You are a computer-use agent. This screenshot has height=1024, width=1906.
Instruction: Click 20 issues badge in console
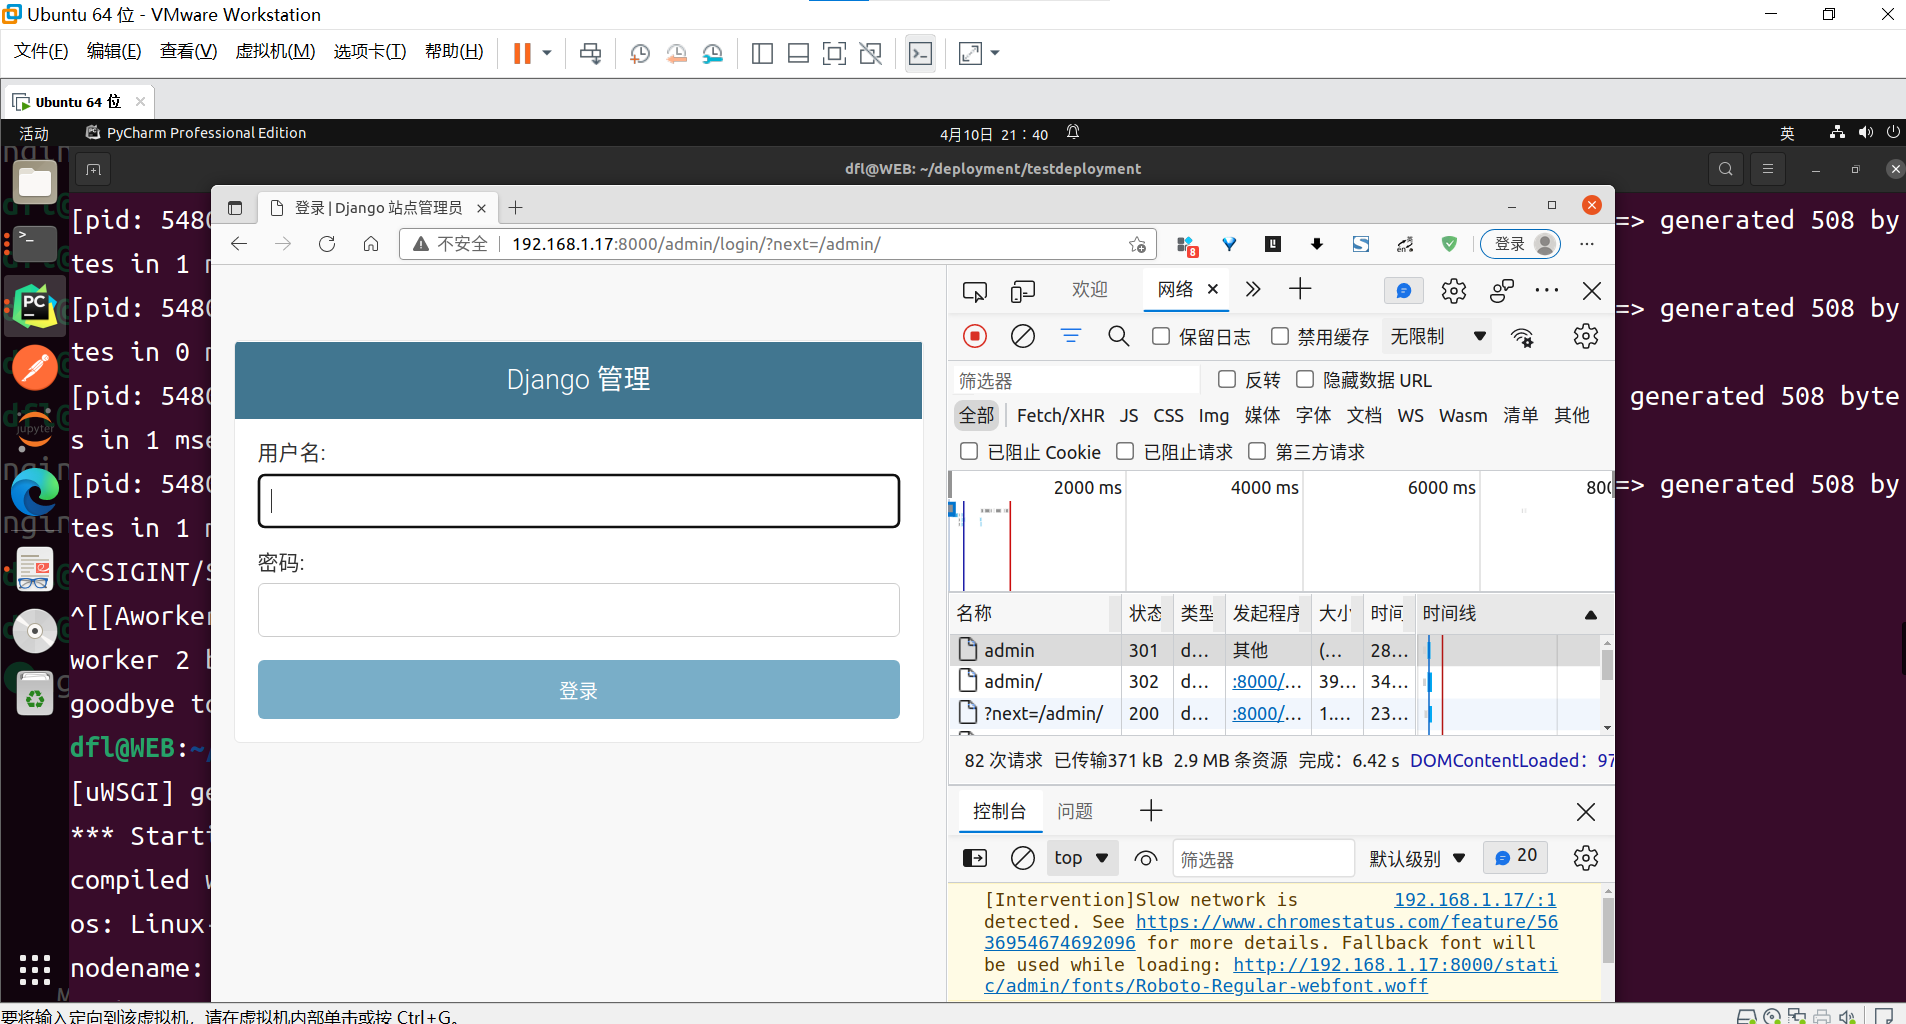[1516, 857]
